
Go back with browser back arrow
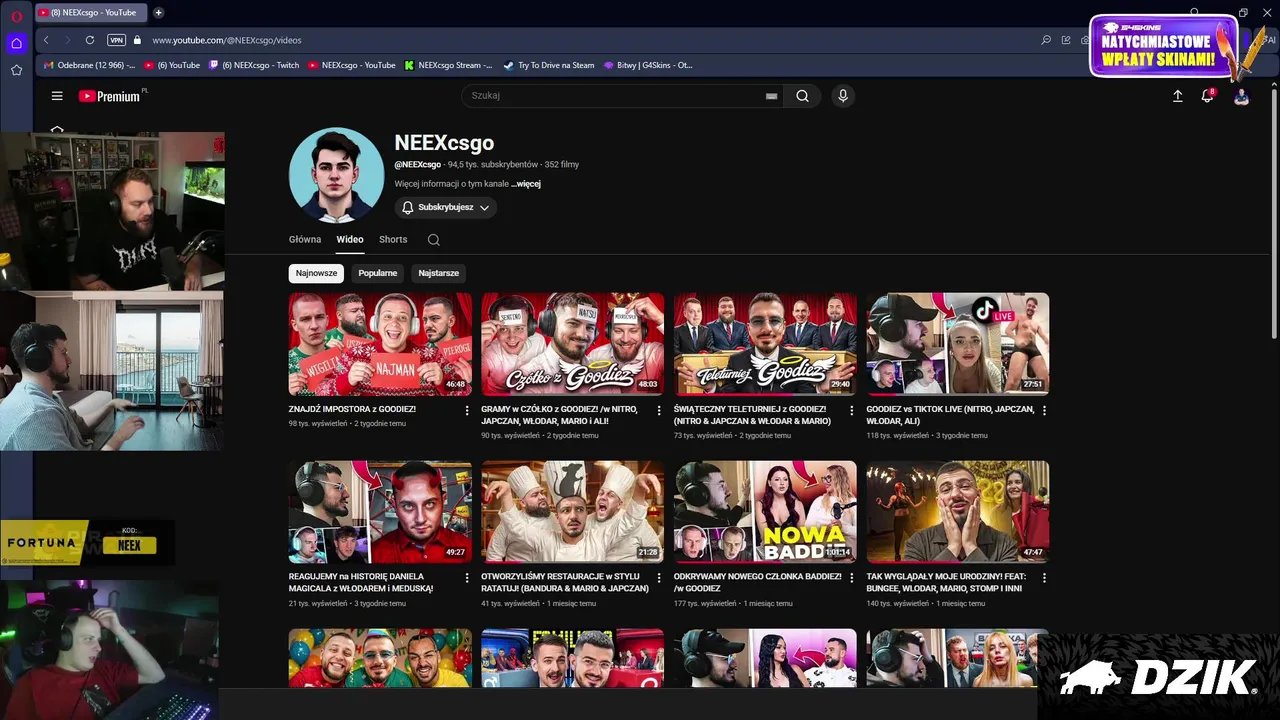point(46,40)
